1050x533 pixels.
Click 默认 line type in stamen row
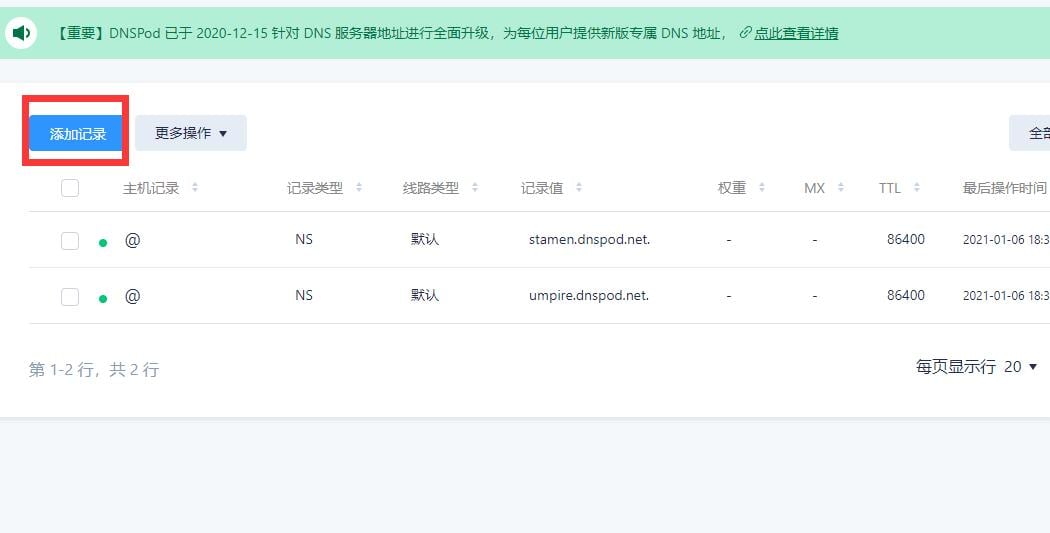click(425, 239)
